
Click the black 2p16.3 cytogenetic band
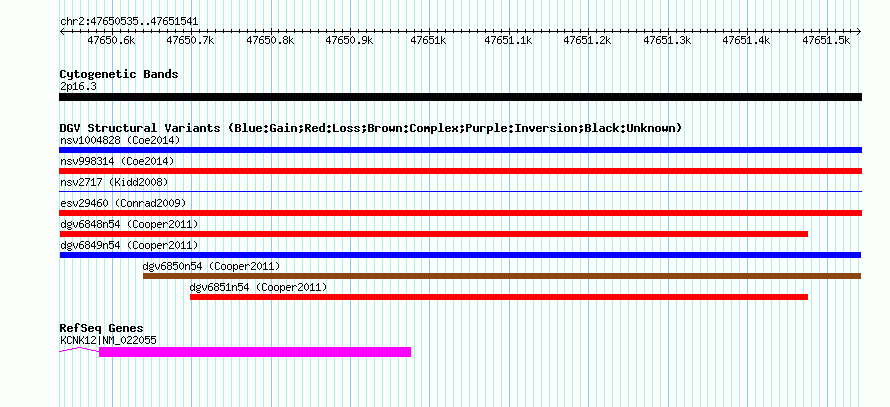(x=460, y=97)
